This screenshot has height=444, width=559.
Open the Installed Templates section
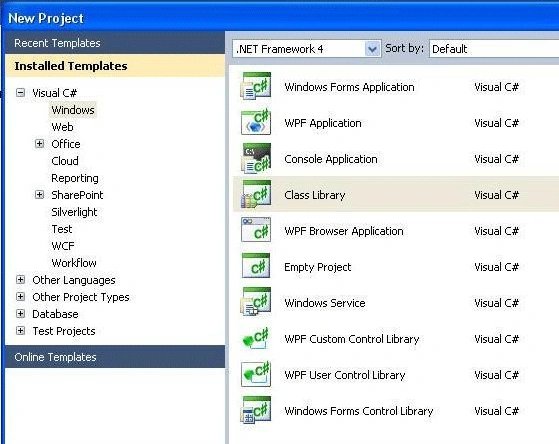point(115,66)
